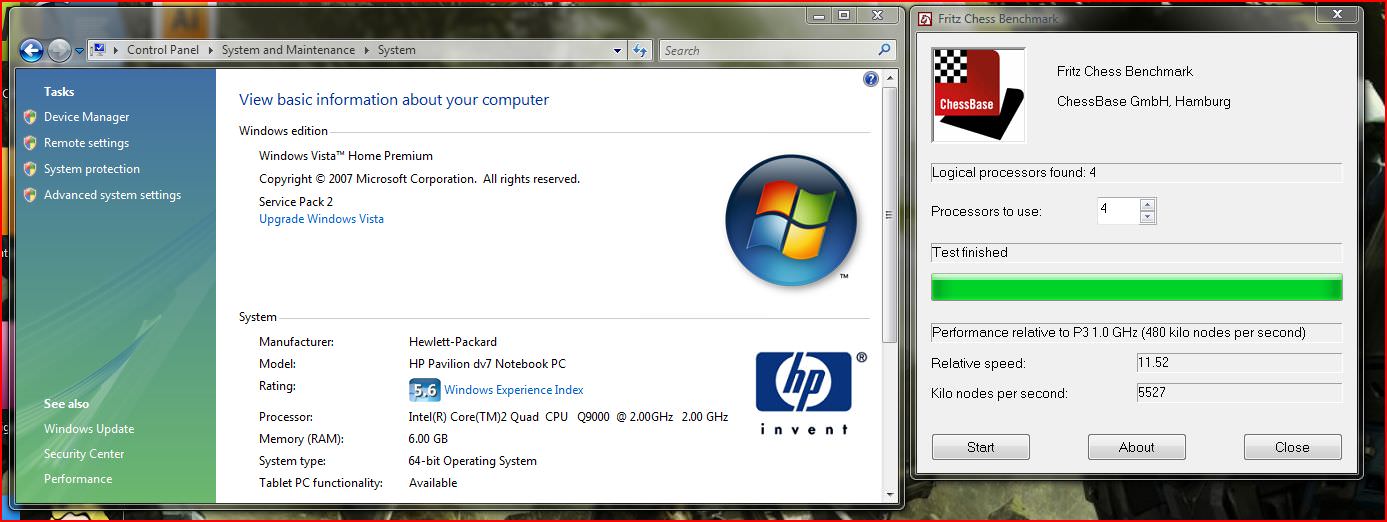Screen dimensions: 1387x522
Task: Open the About dialog in Fritz Benchmark
Action: (x=1136, y=447)
